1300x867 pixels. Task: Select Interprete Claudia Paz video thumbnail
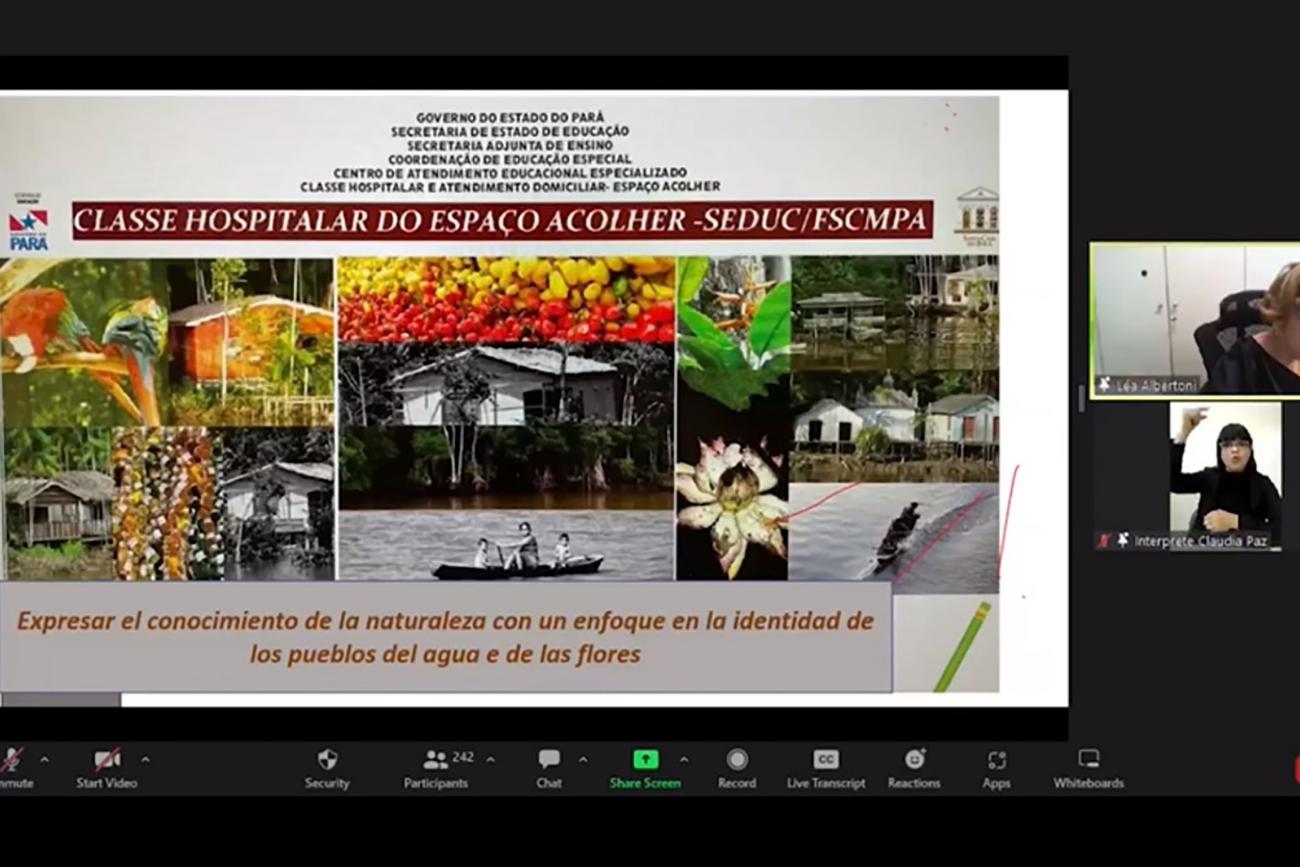(x=1224, y=475)
